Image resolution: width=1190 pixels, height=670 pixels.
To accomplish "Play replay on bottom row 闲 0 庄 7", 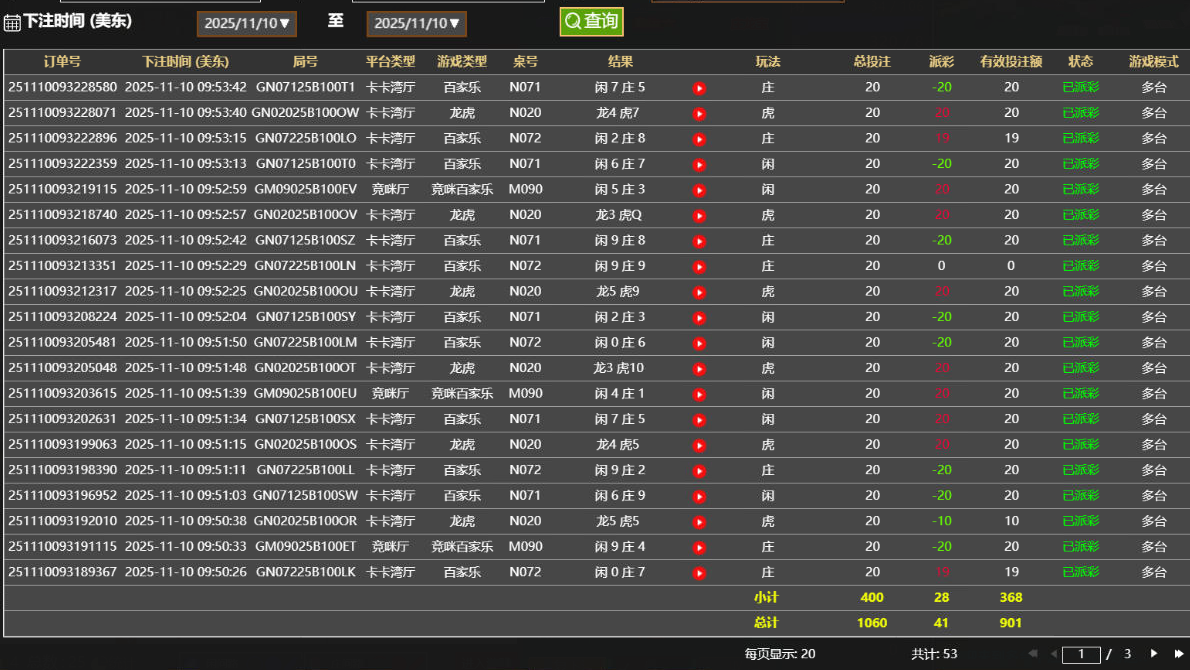I will (x=697, y=572).
